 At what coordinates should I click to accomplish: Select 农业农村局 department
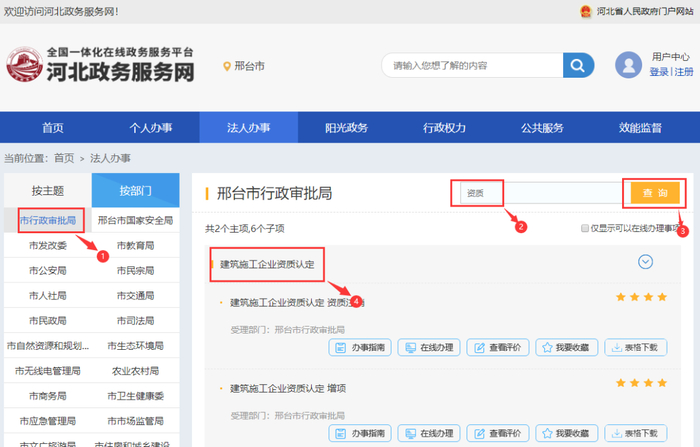click(135, 371)
